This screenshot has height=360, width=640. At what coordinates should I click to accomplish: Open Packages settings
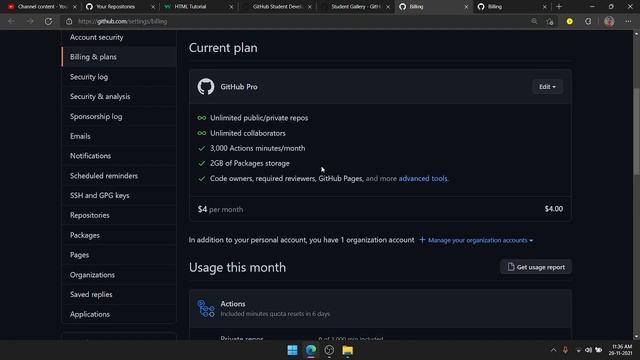point(84,235)
